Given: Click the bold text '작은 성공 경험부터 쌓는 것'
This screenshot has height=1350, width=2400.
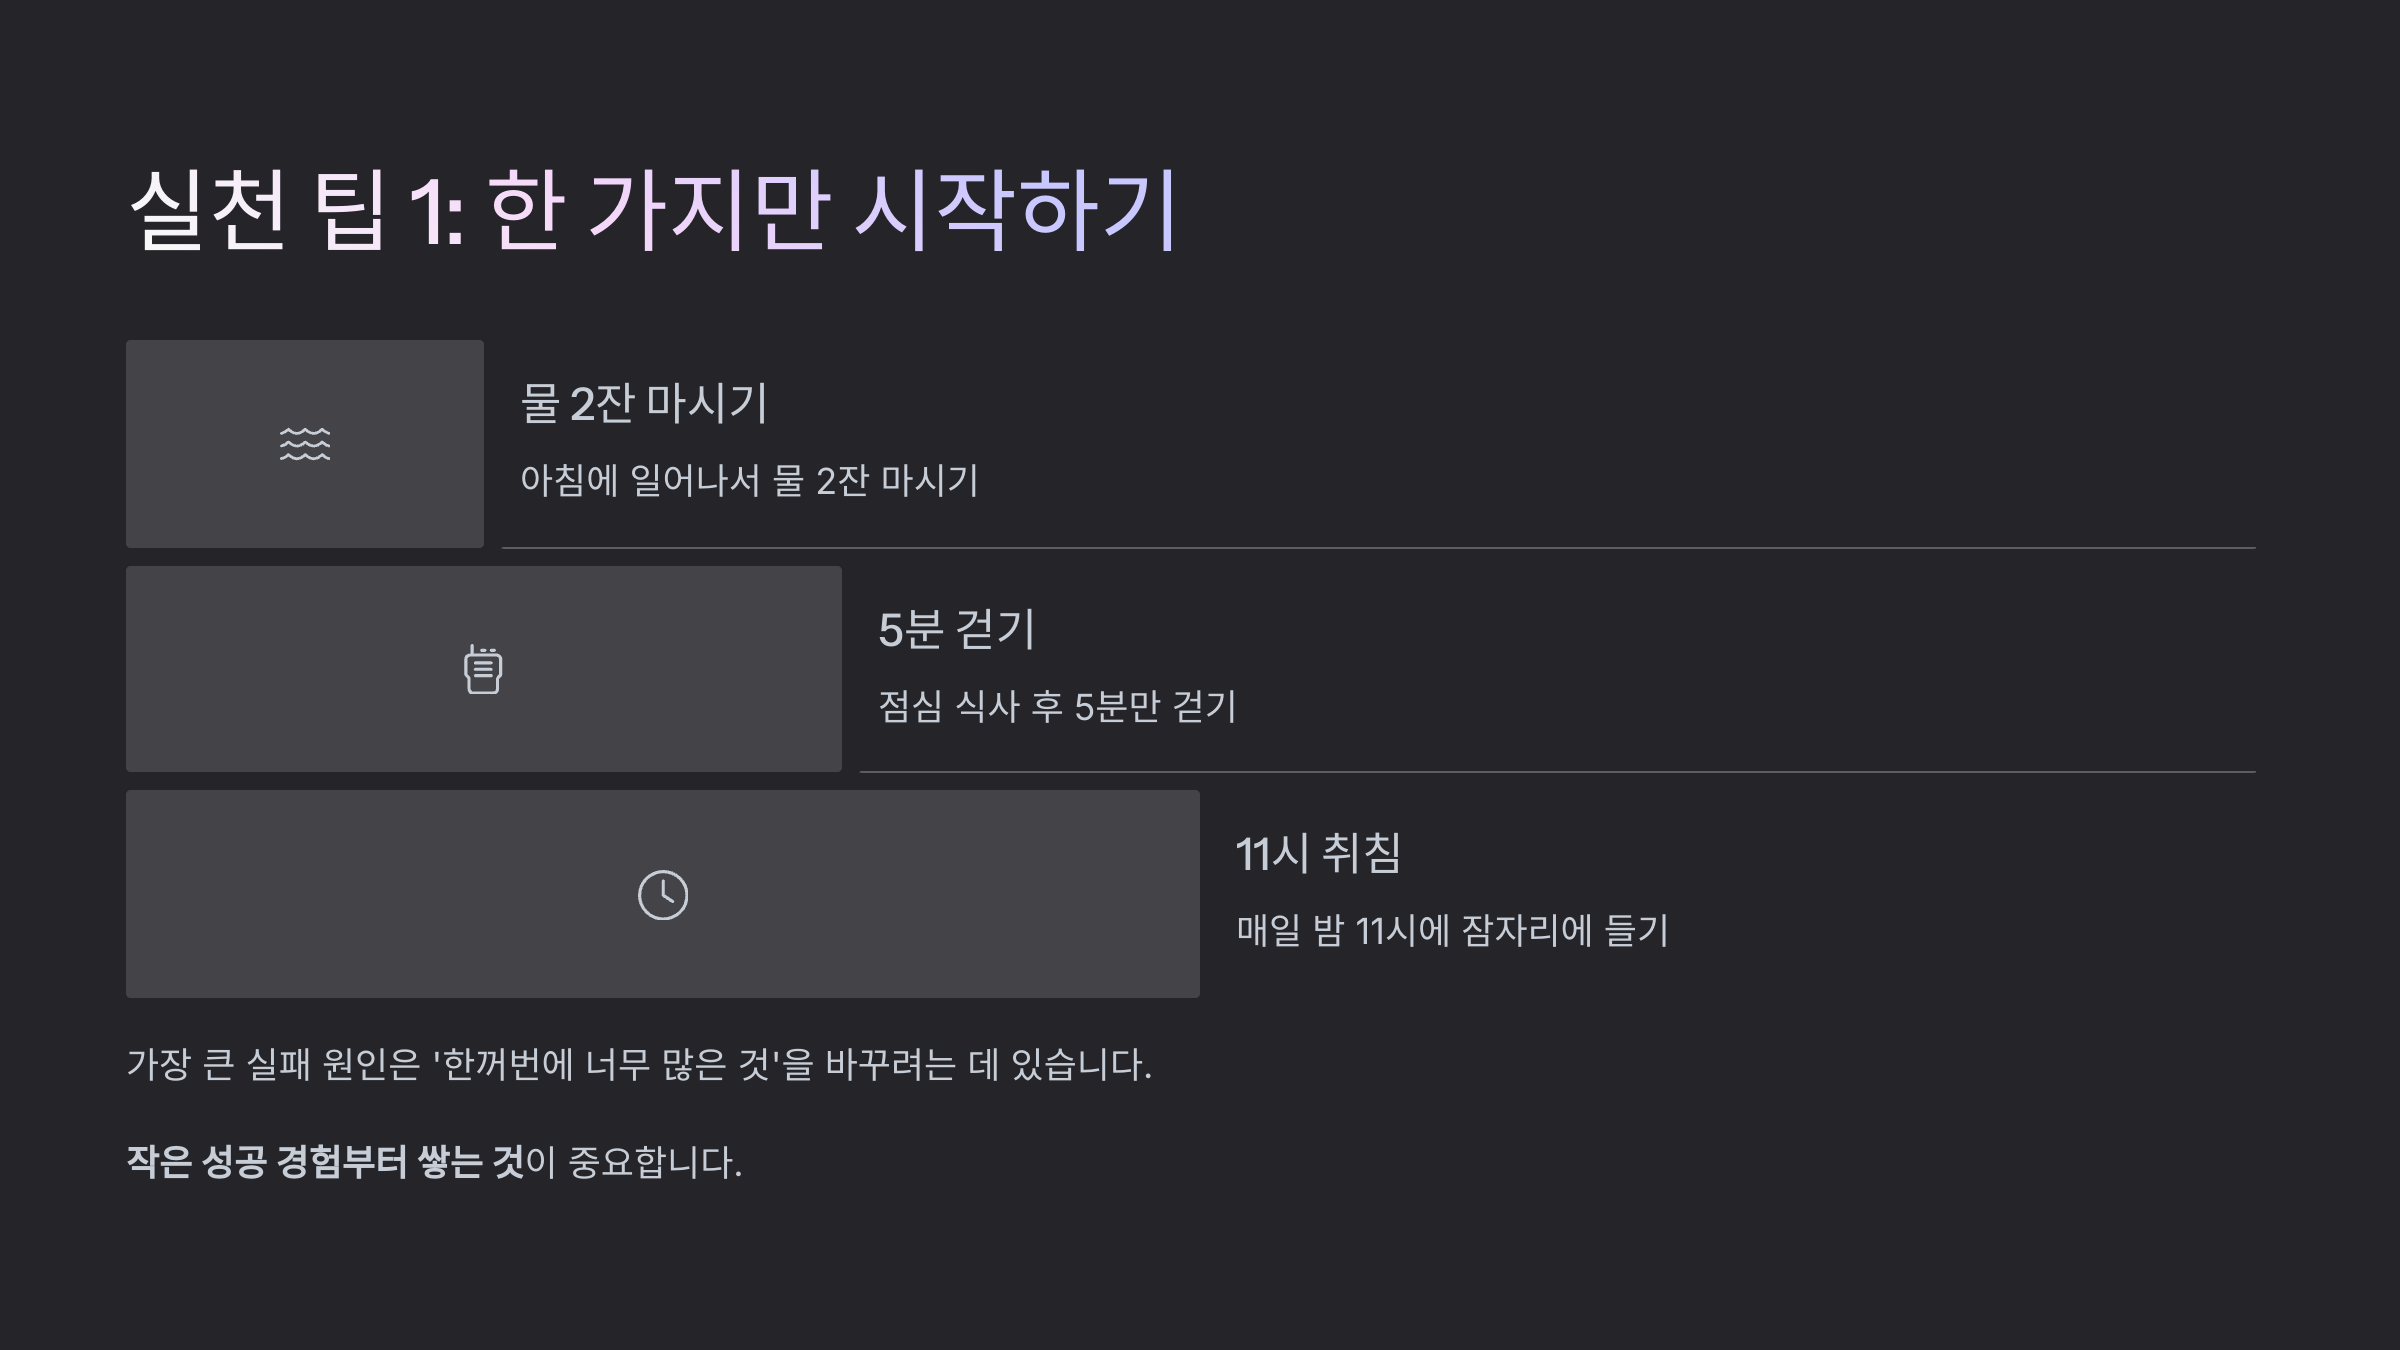Looking at the screenshot, I should (x=325, y=1162).
